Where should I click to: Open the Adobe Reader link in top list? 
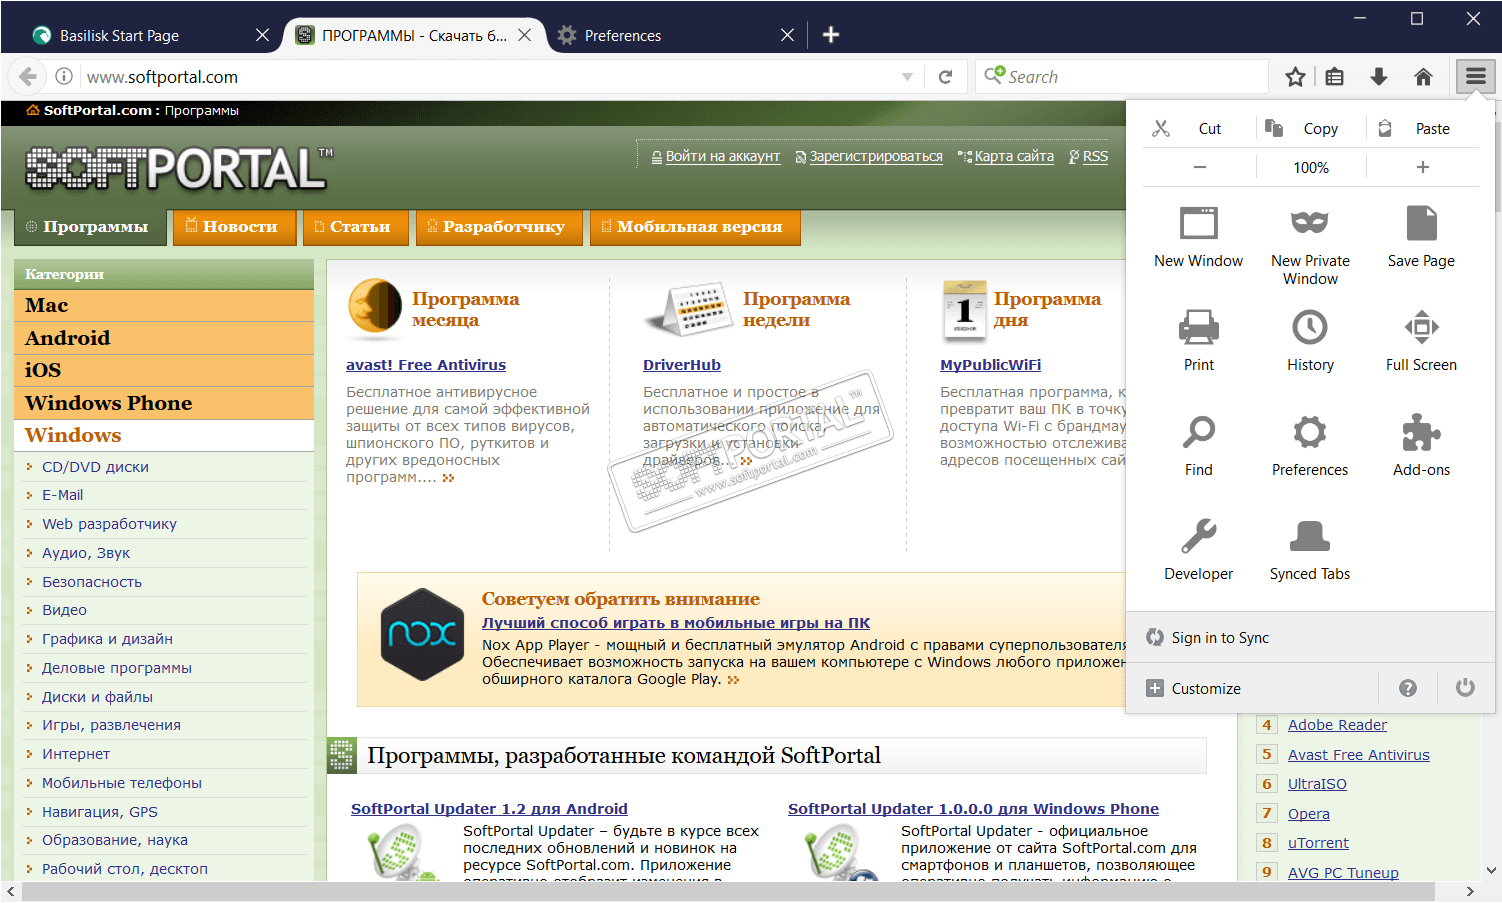1337,725
